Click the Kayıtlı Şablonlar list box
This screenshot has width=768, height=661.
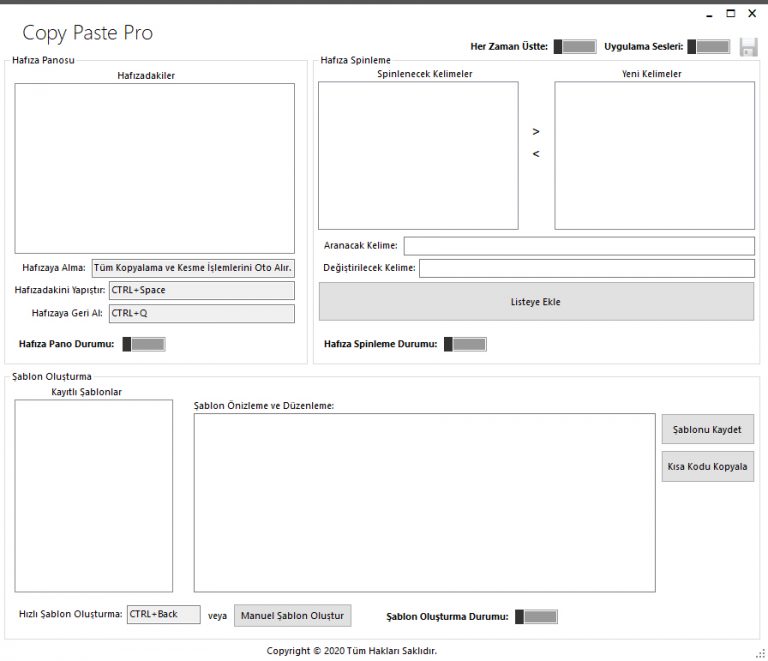point(93,495)
